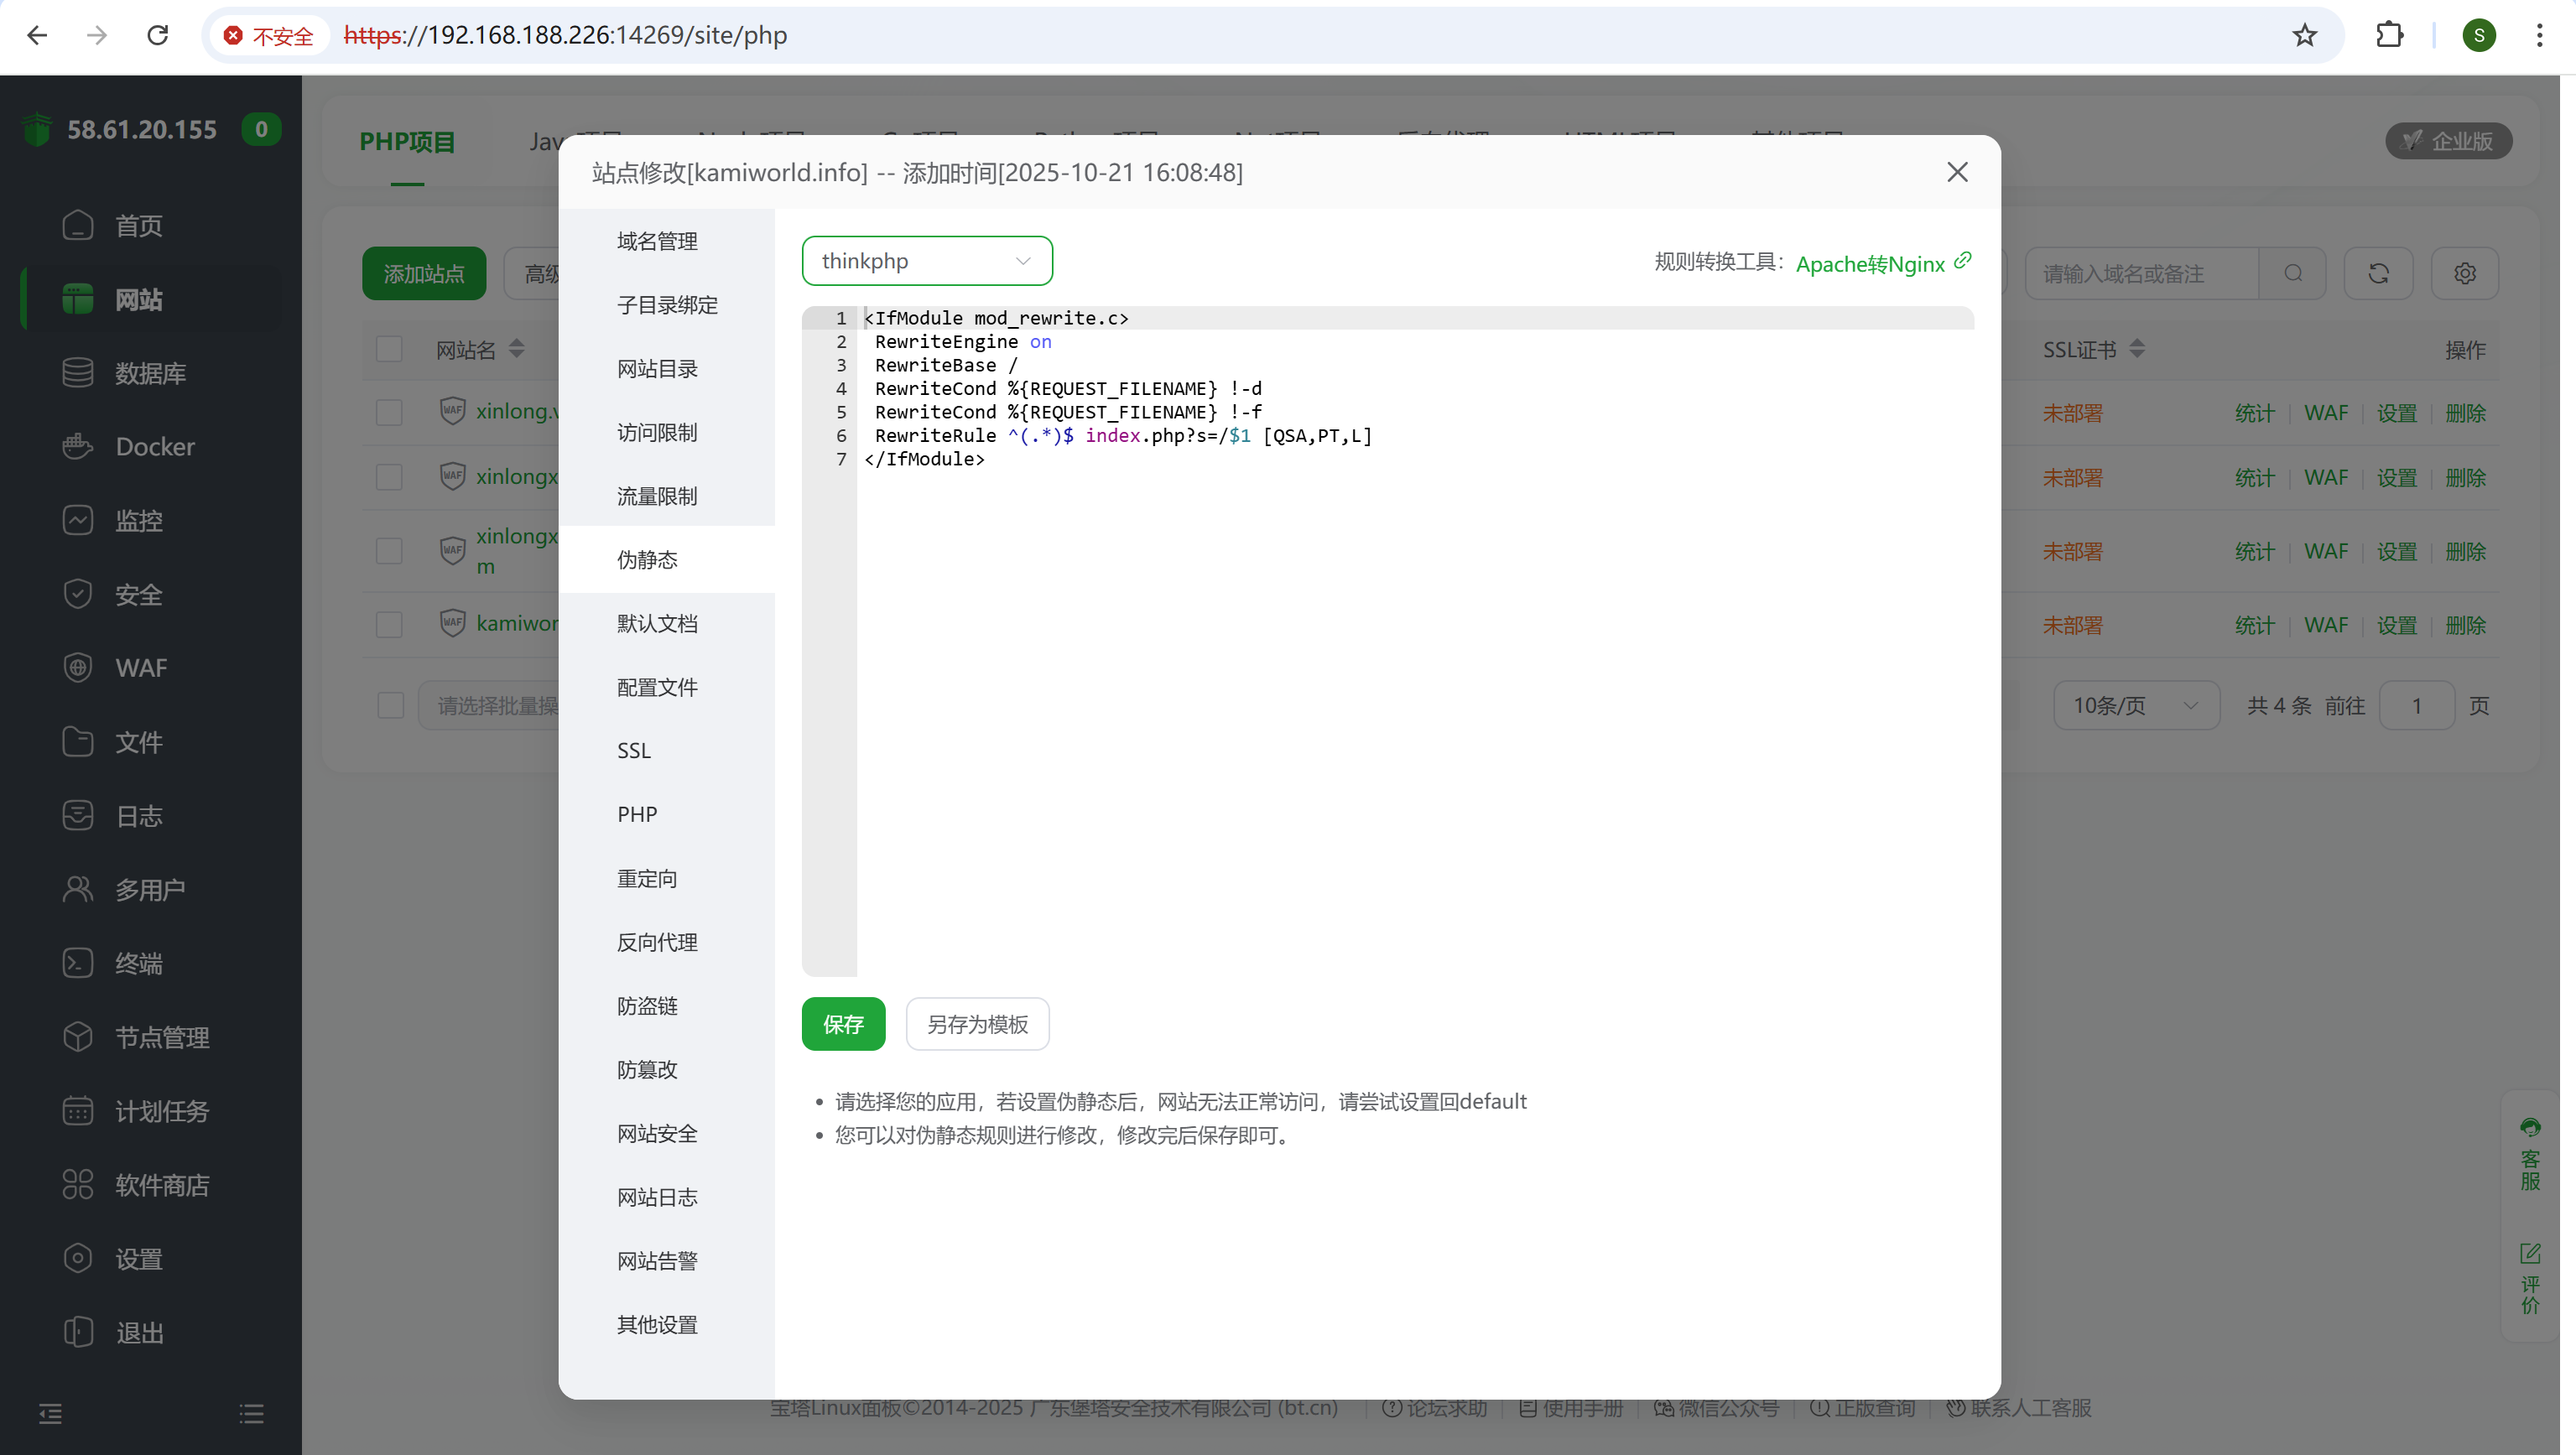Viewport: 2576px width, 1455px height.
Task: Check the first xinlong site row checkbox
Action: coord(389,413)
